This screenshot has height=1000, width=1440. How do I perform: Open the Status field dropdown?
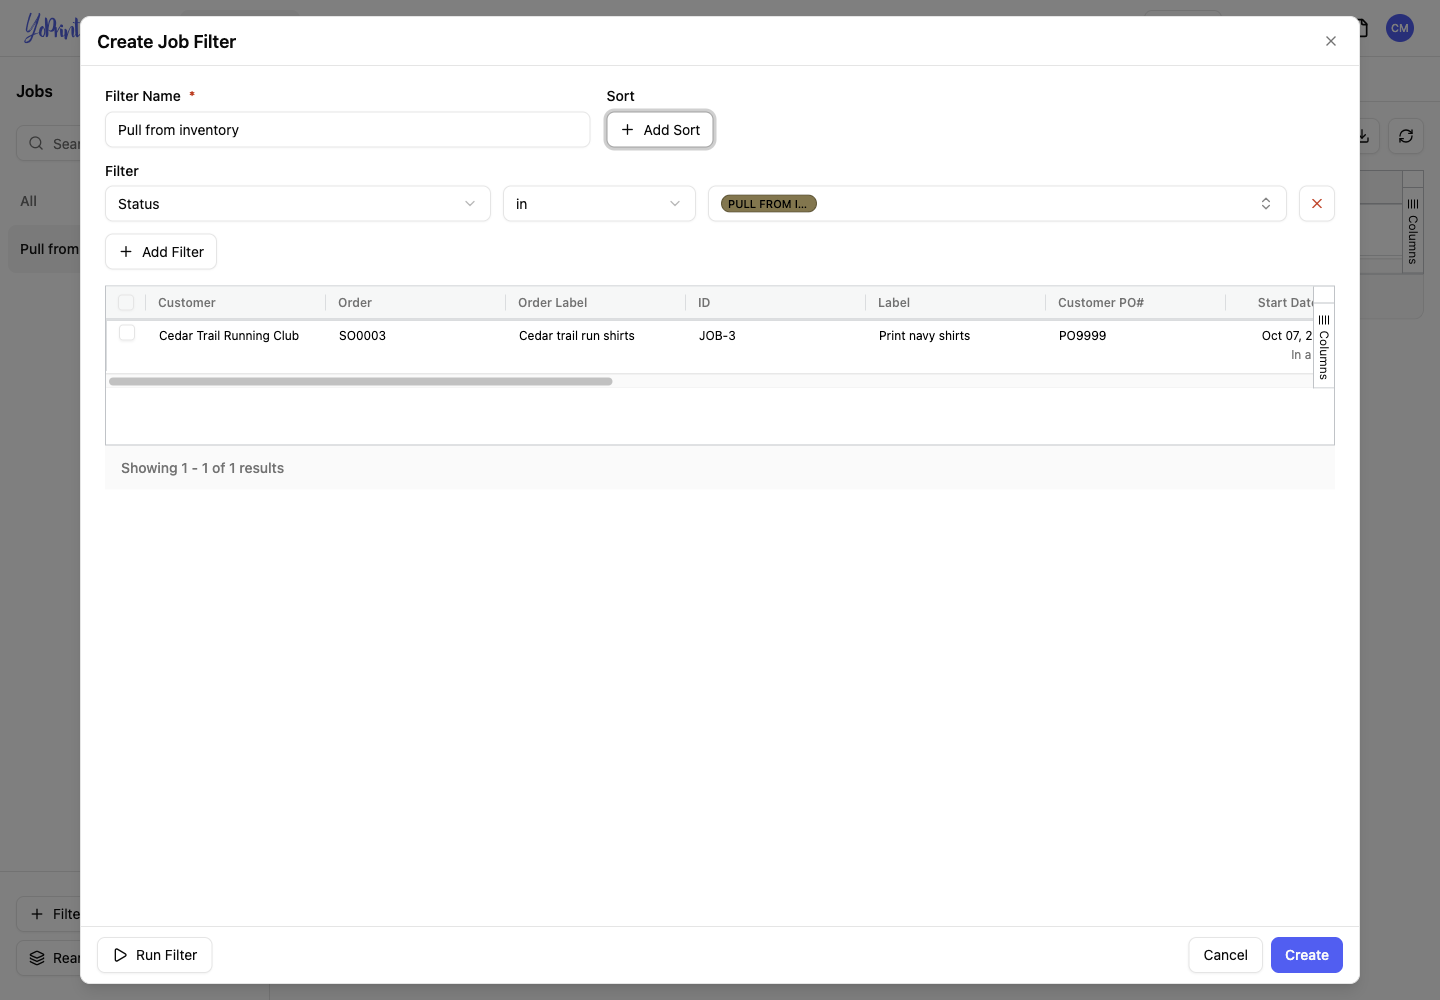click(x=298, y=204)
